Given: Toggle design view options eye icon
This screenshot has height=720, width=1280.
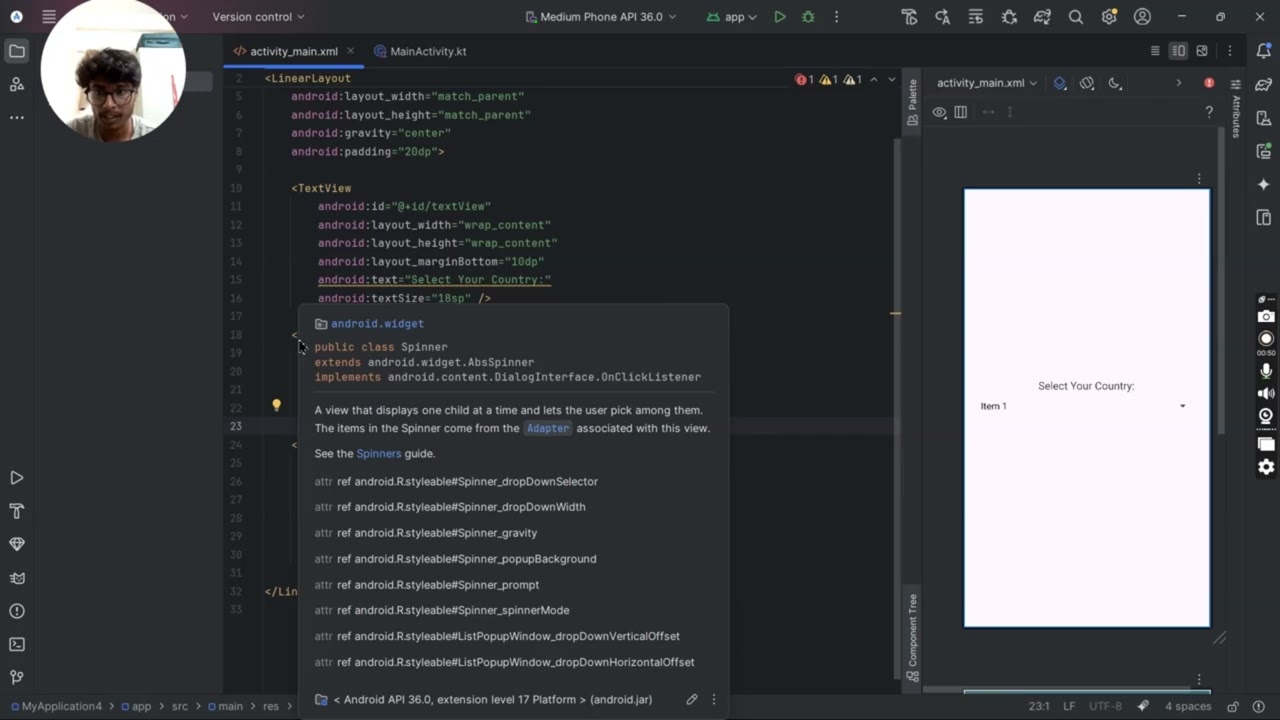Looking at the screenshot, I should (x=940, y=112).
